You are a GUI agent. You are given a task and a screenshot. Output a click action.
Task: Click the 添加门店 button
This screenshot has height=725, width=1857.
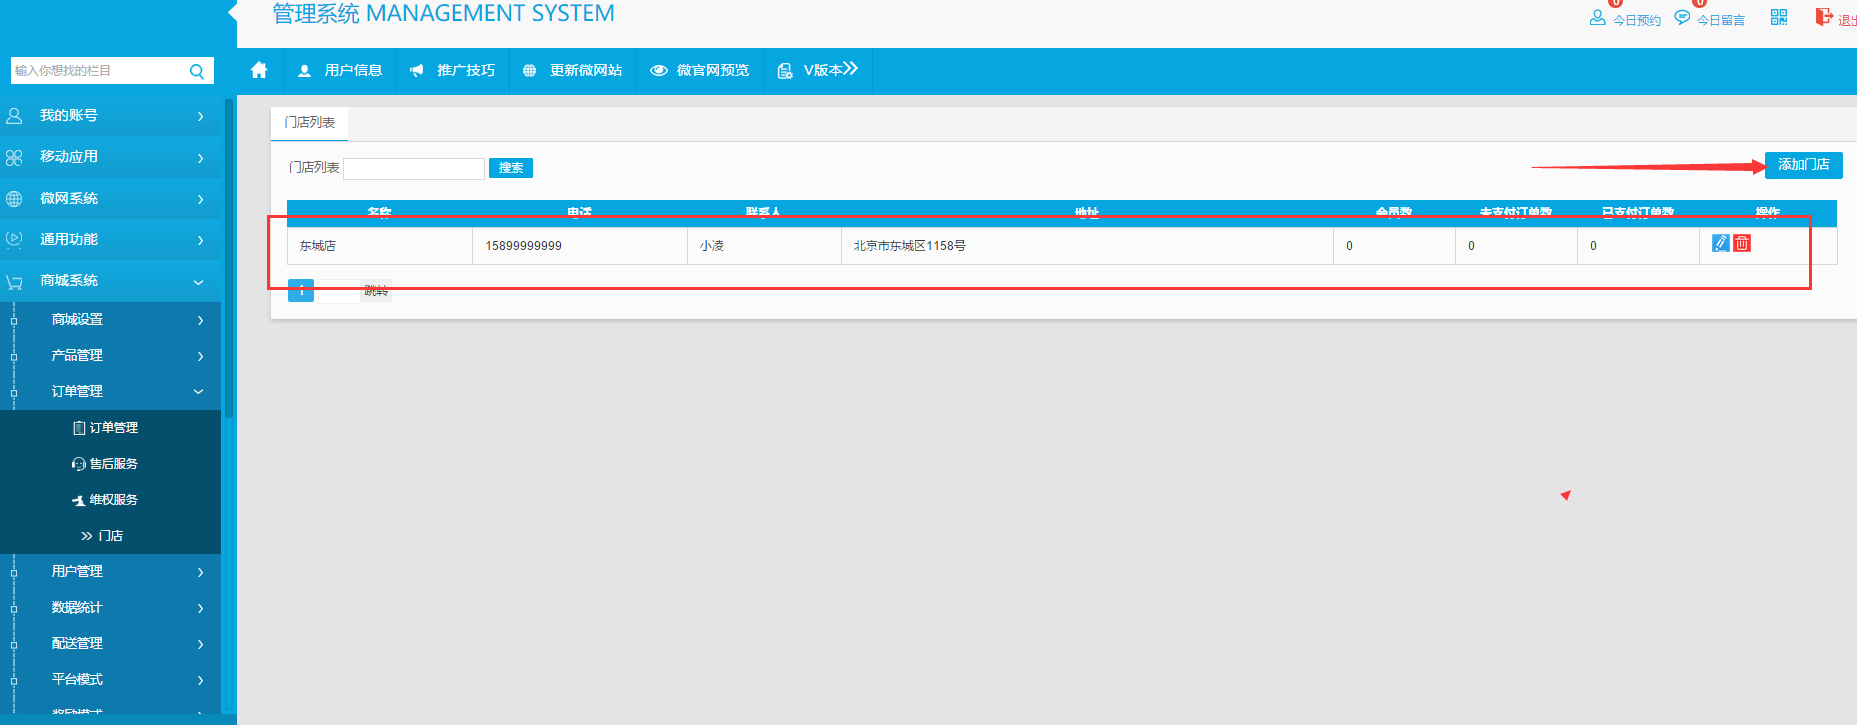1803,165
